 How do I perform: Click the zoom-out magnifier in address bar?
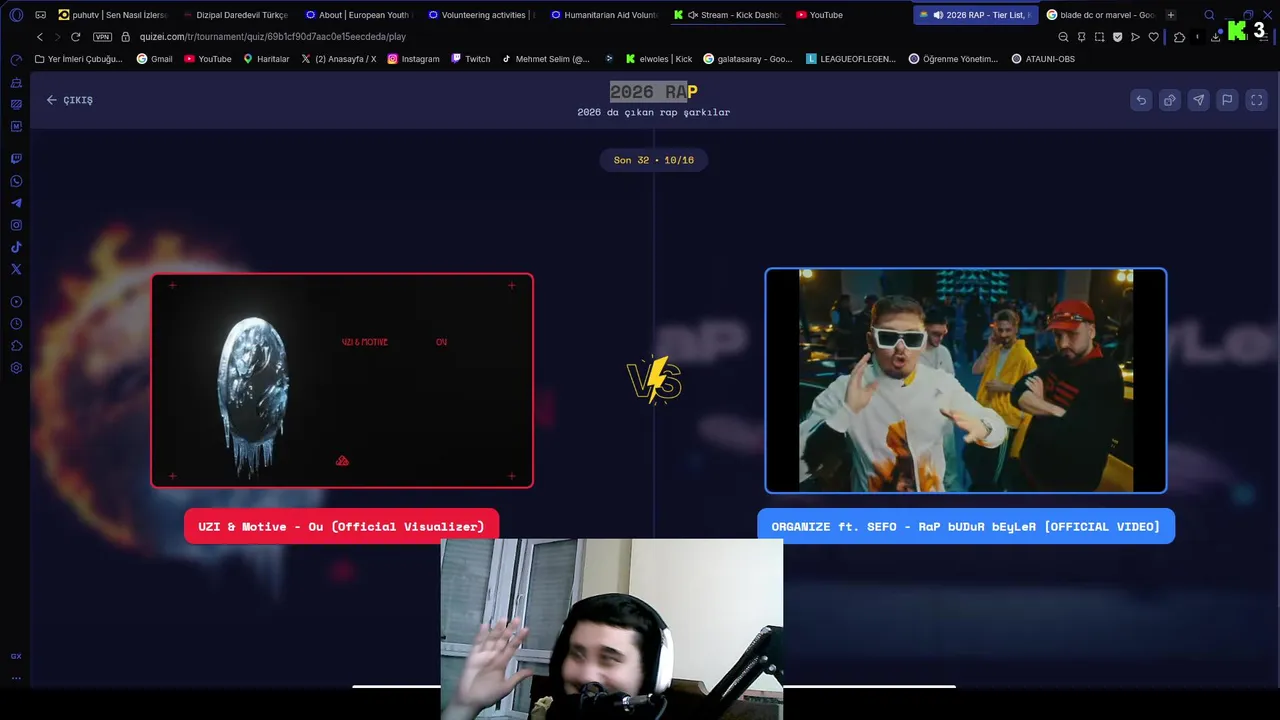[x=1063, y=37]
